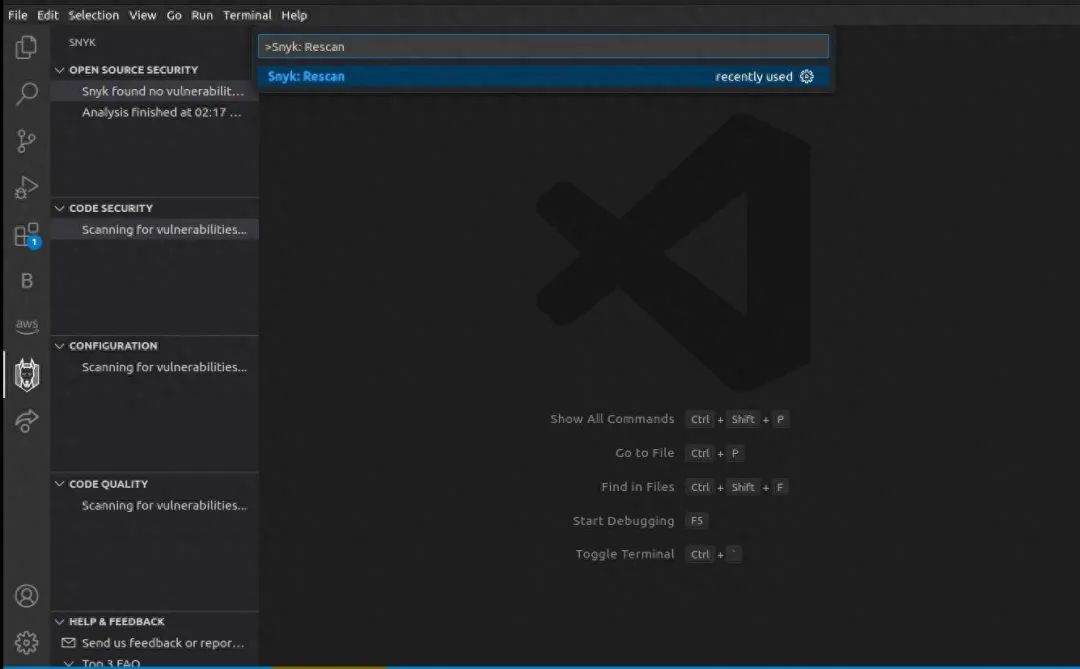1080x669 pixels.
Task: Open the B extension icon in activity bar
Action: point(26,281)
